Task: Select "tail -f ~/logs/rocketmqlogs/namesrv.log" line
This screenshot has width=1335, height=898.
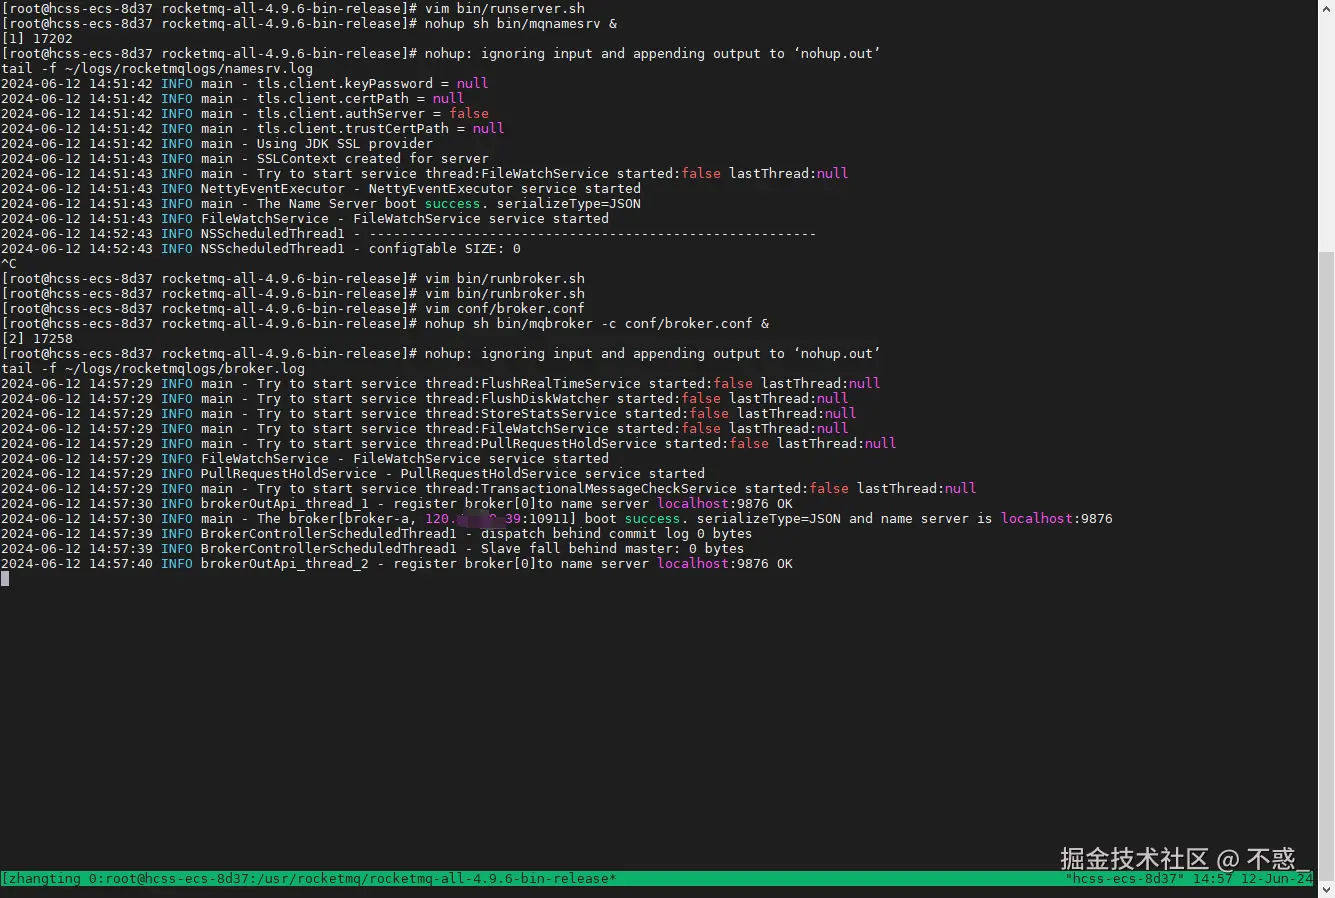Action: click(x=157, y=68)
